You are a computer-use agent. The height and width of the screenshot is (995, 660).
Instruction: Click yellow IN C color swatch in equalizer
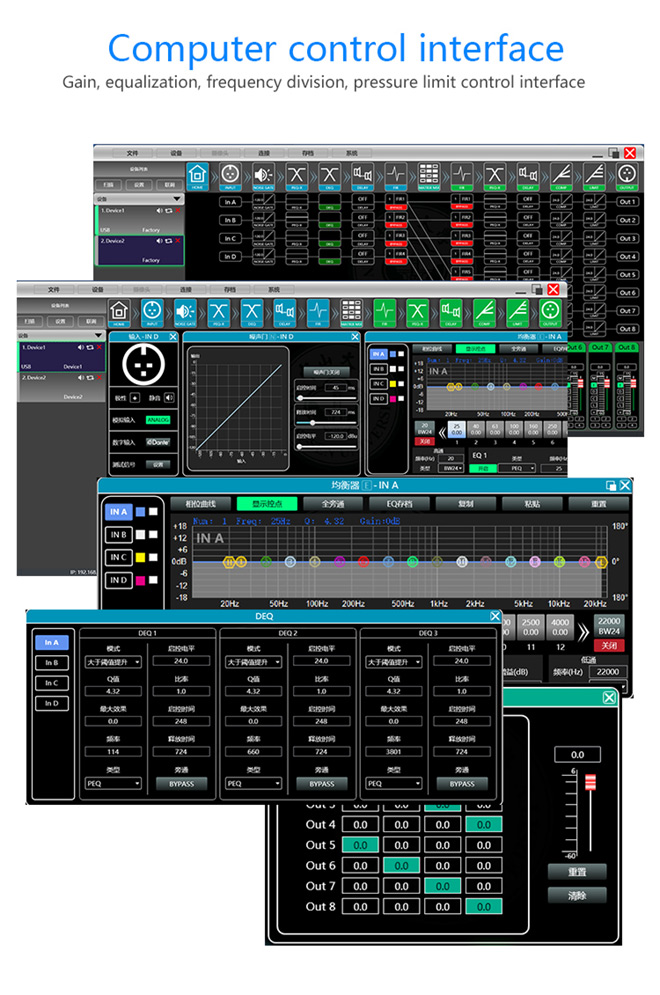coord(140,557)
